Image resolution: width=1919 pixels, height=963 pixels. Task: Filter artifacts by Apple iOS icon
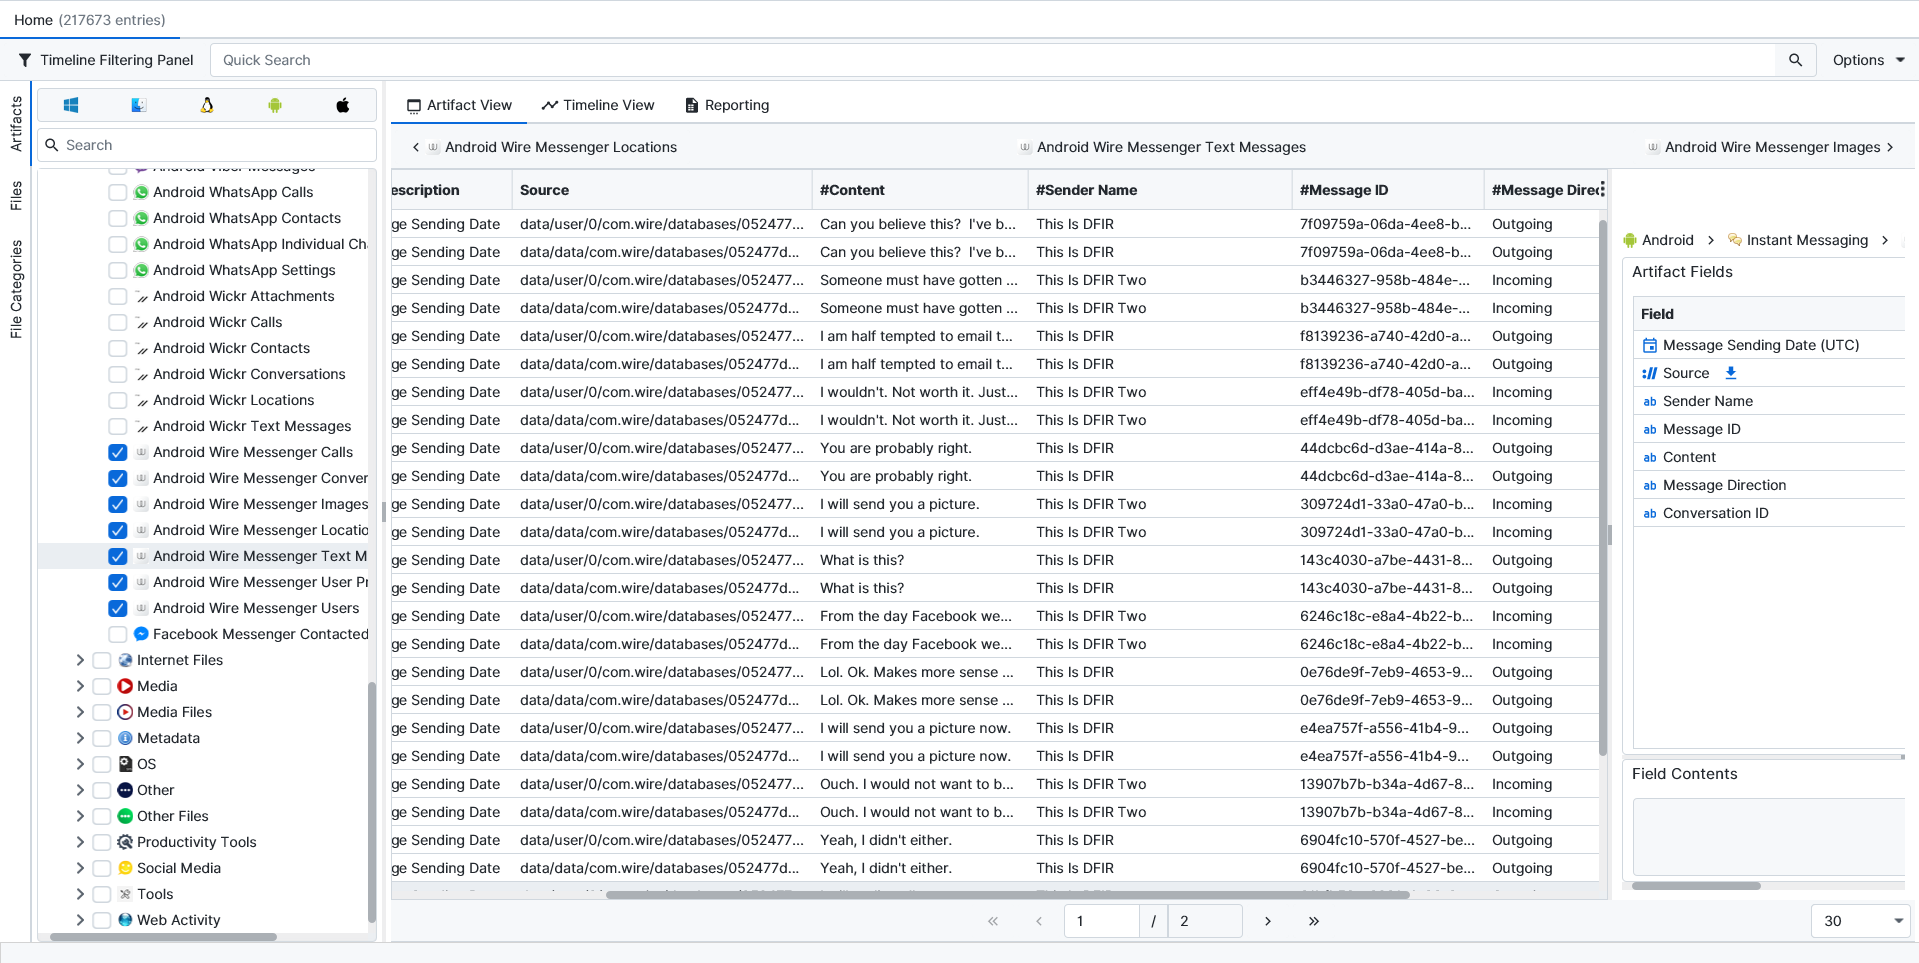click(x=343, y=105)
